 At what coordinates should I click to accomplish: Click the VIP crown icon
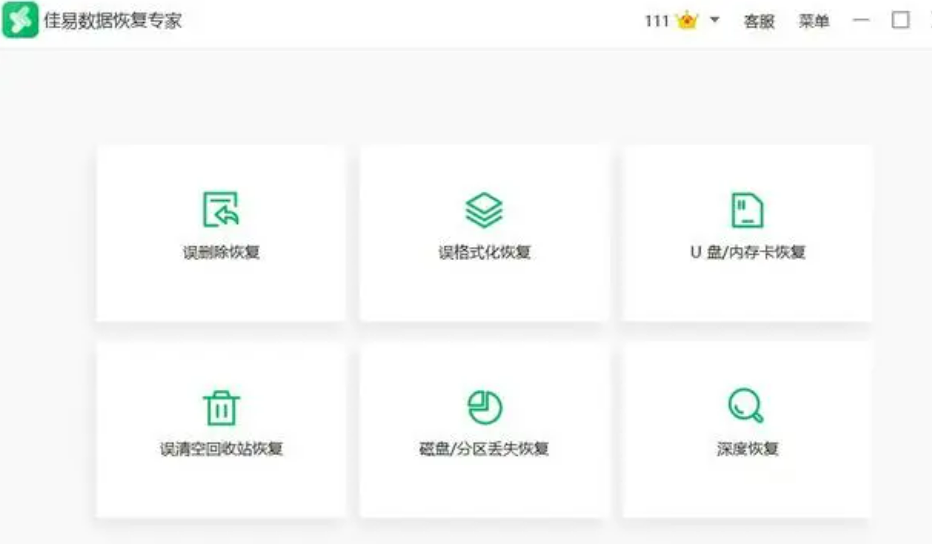pyautogui.click(x=687, y=21)
